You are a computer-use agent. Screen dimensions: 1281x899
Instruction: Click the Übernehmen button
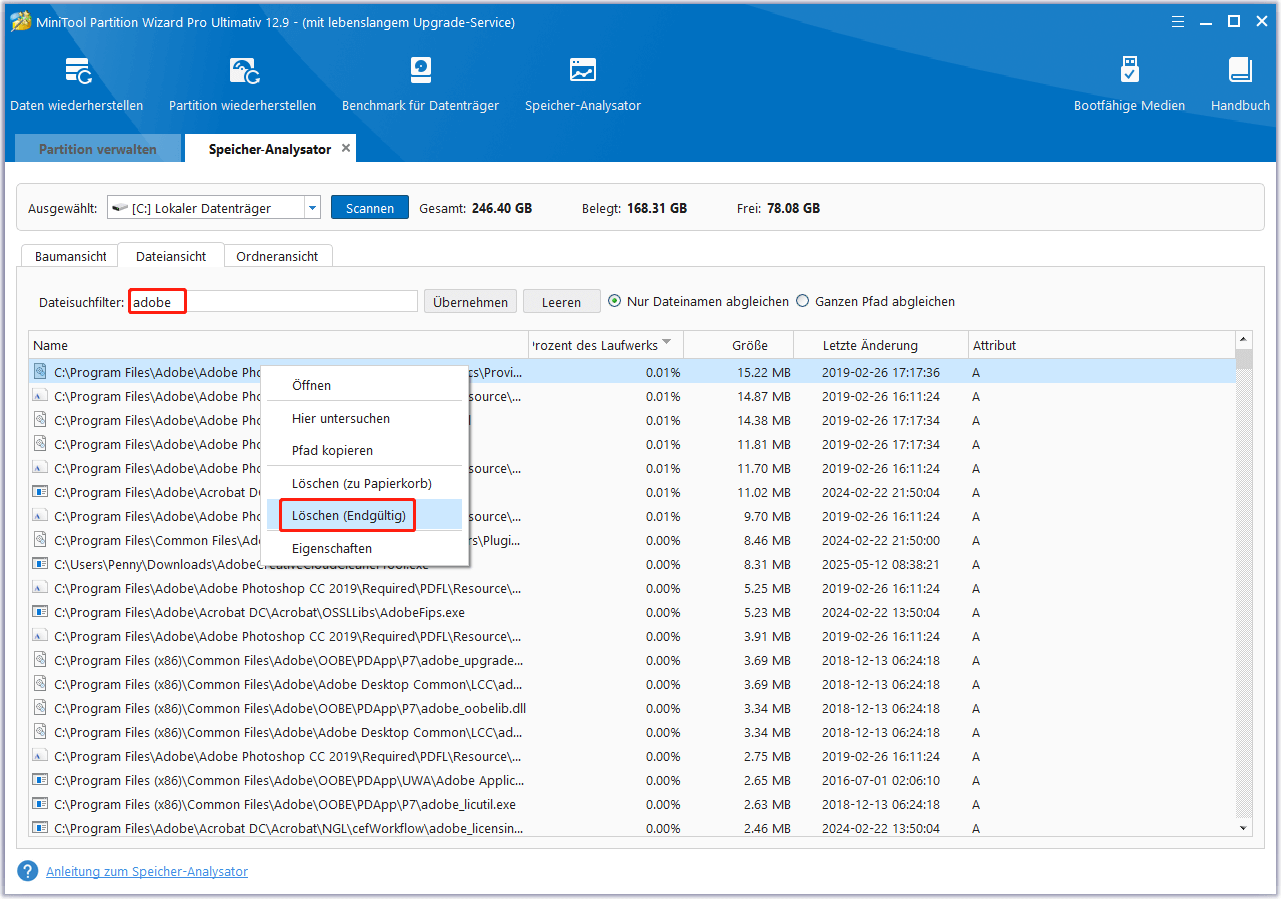471,301
